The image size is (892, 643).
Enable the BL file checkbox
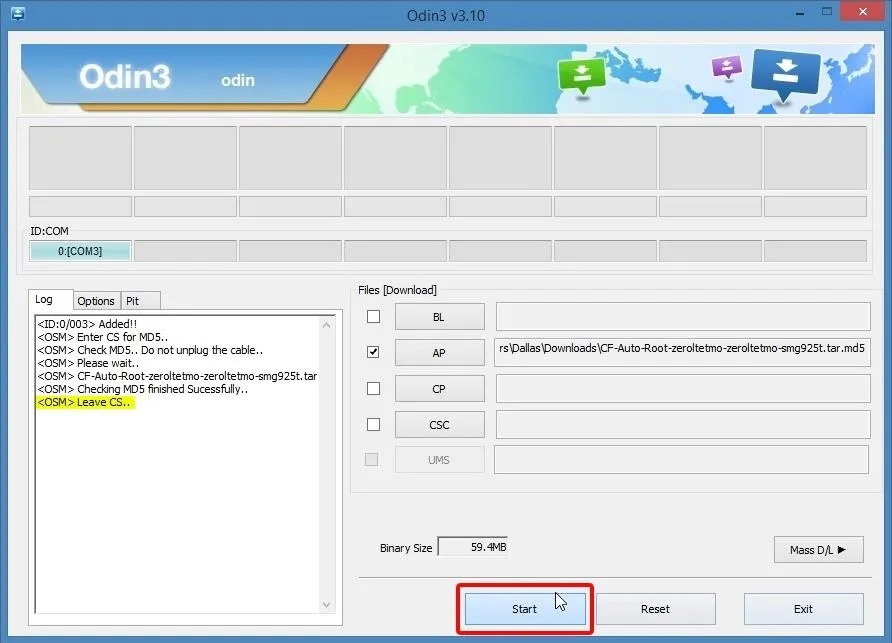click(373, 317)
